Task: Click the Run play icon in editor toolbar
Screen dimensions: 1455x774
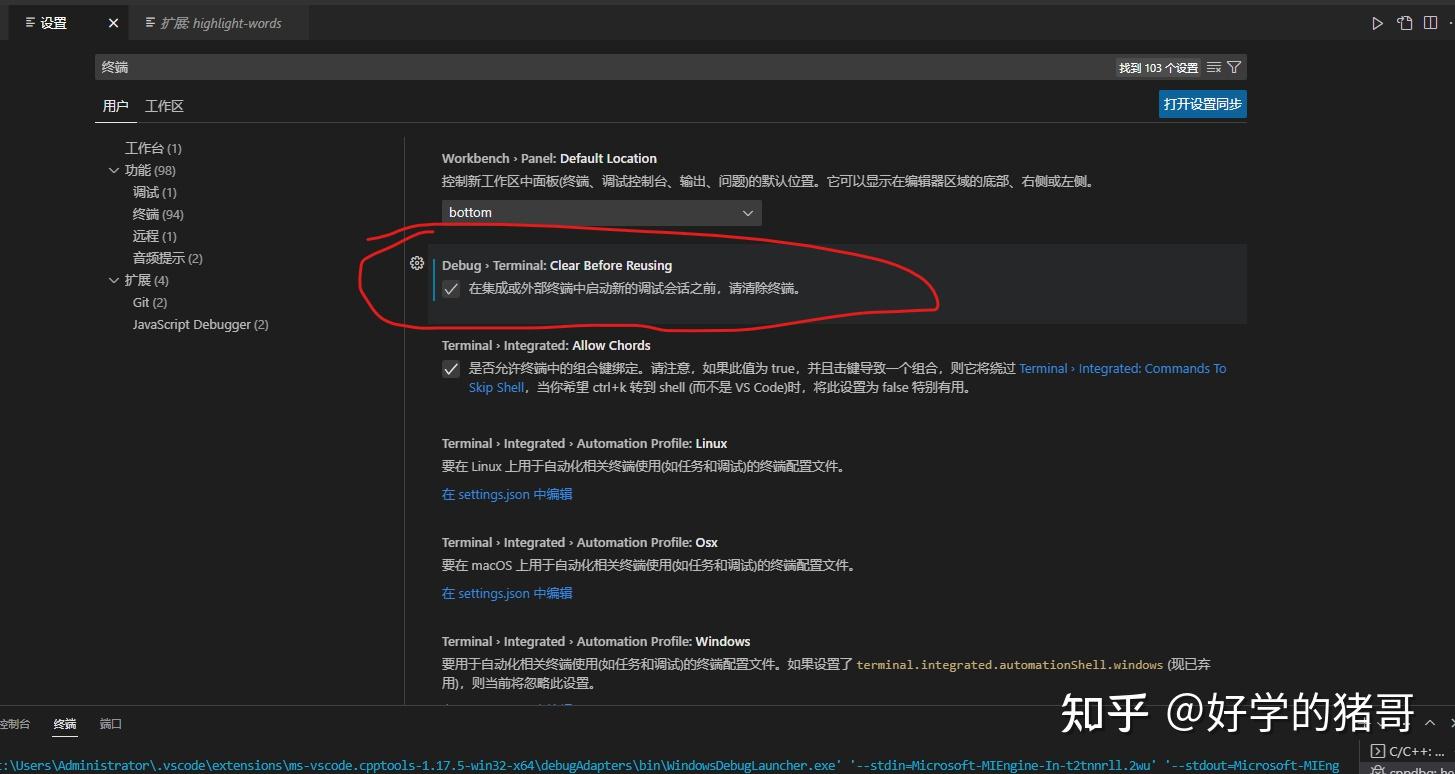Action: point(1377,22)
